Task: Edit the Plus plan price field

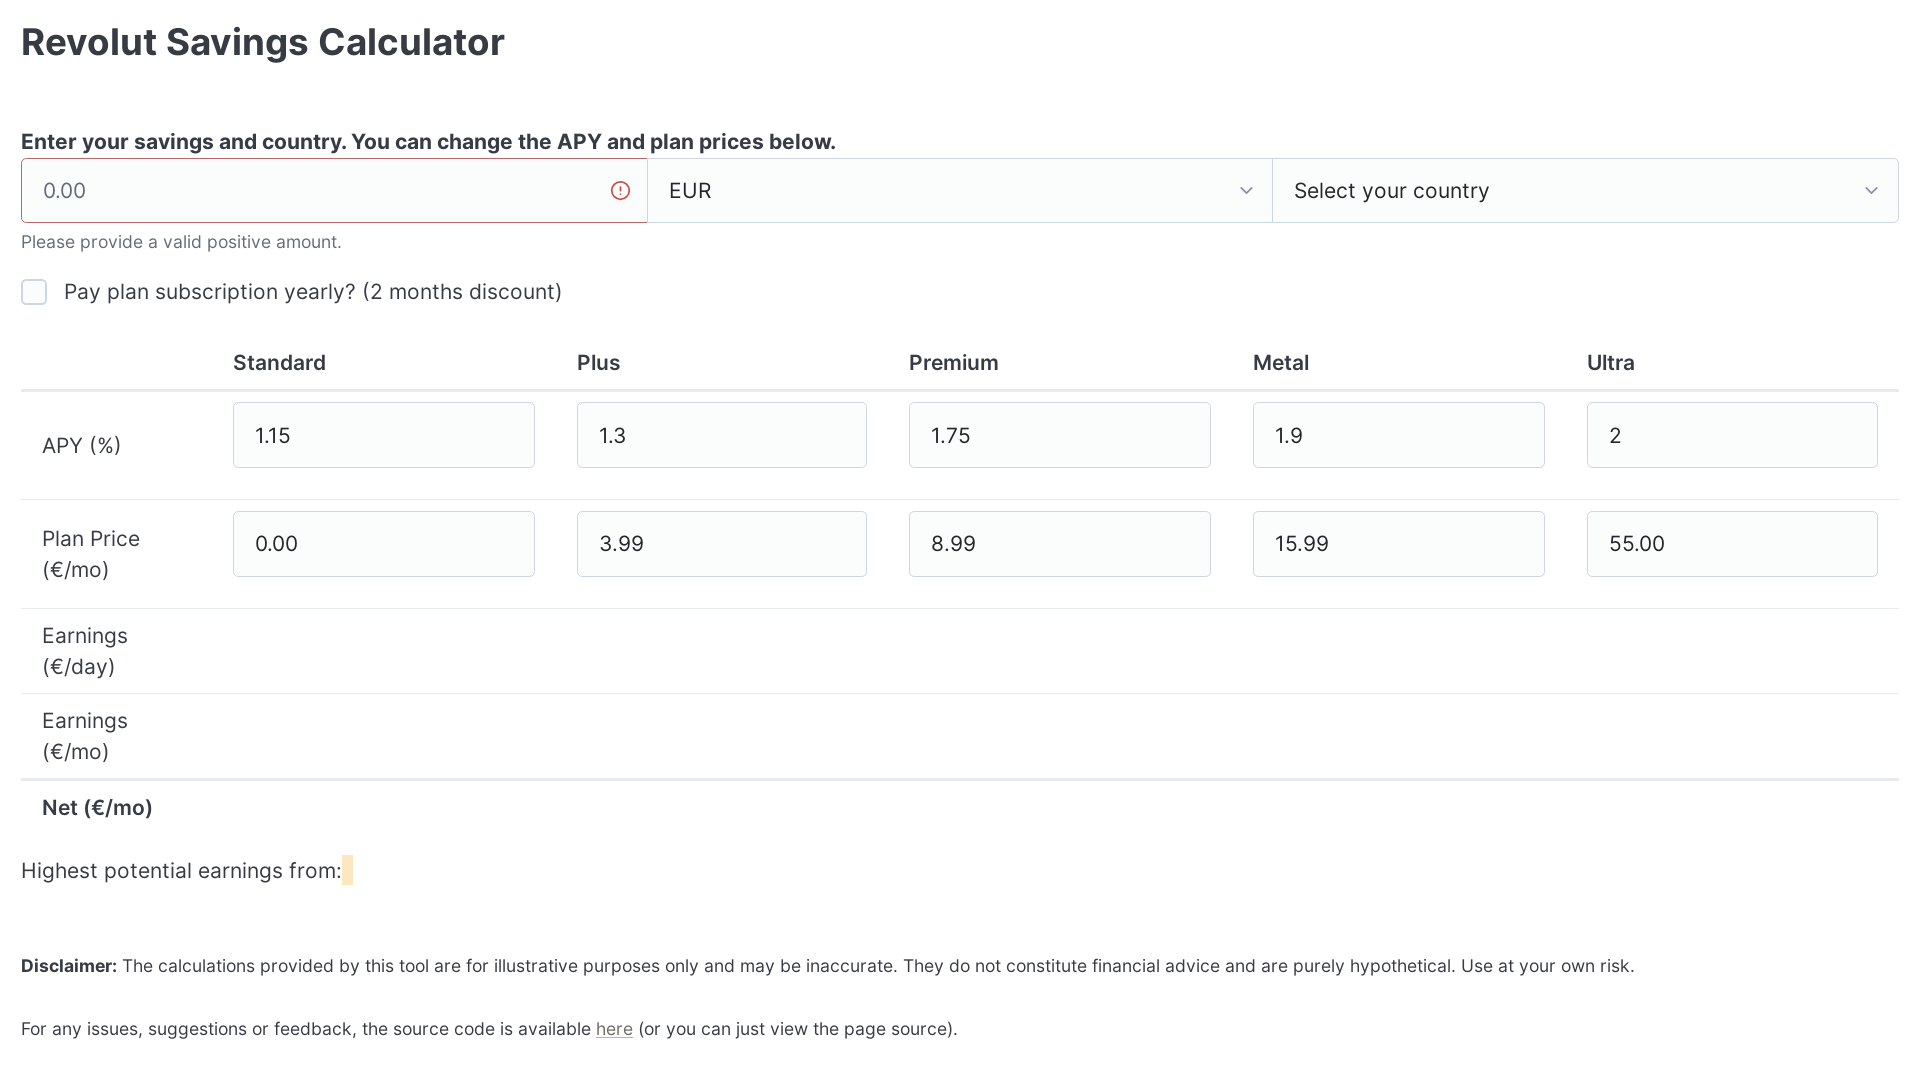Action: (x=722, y=544)
